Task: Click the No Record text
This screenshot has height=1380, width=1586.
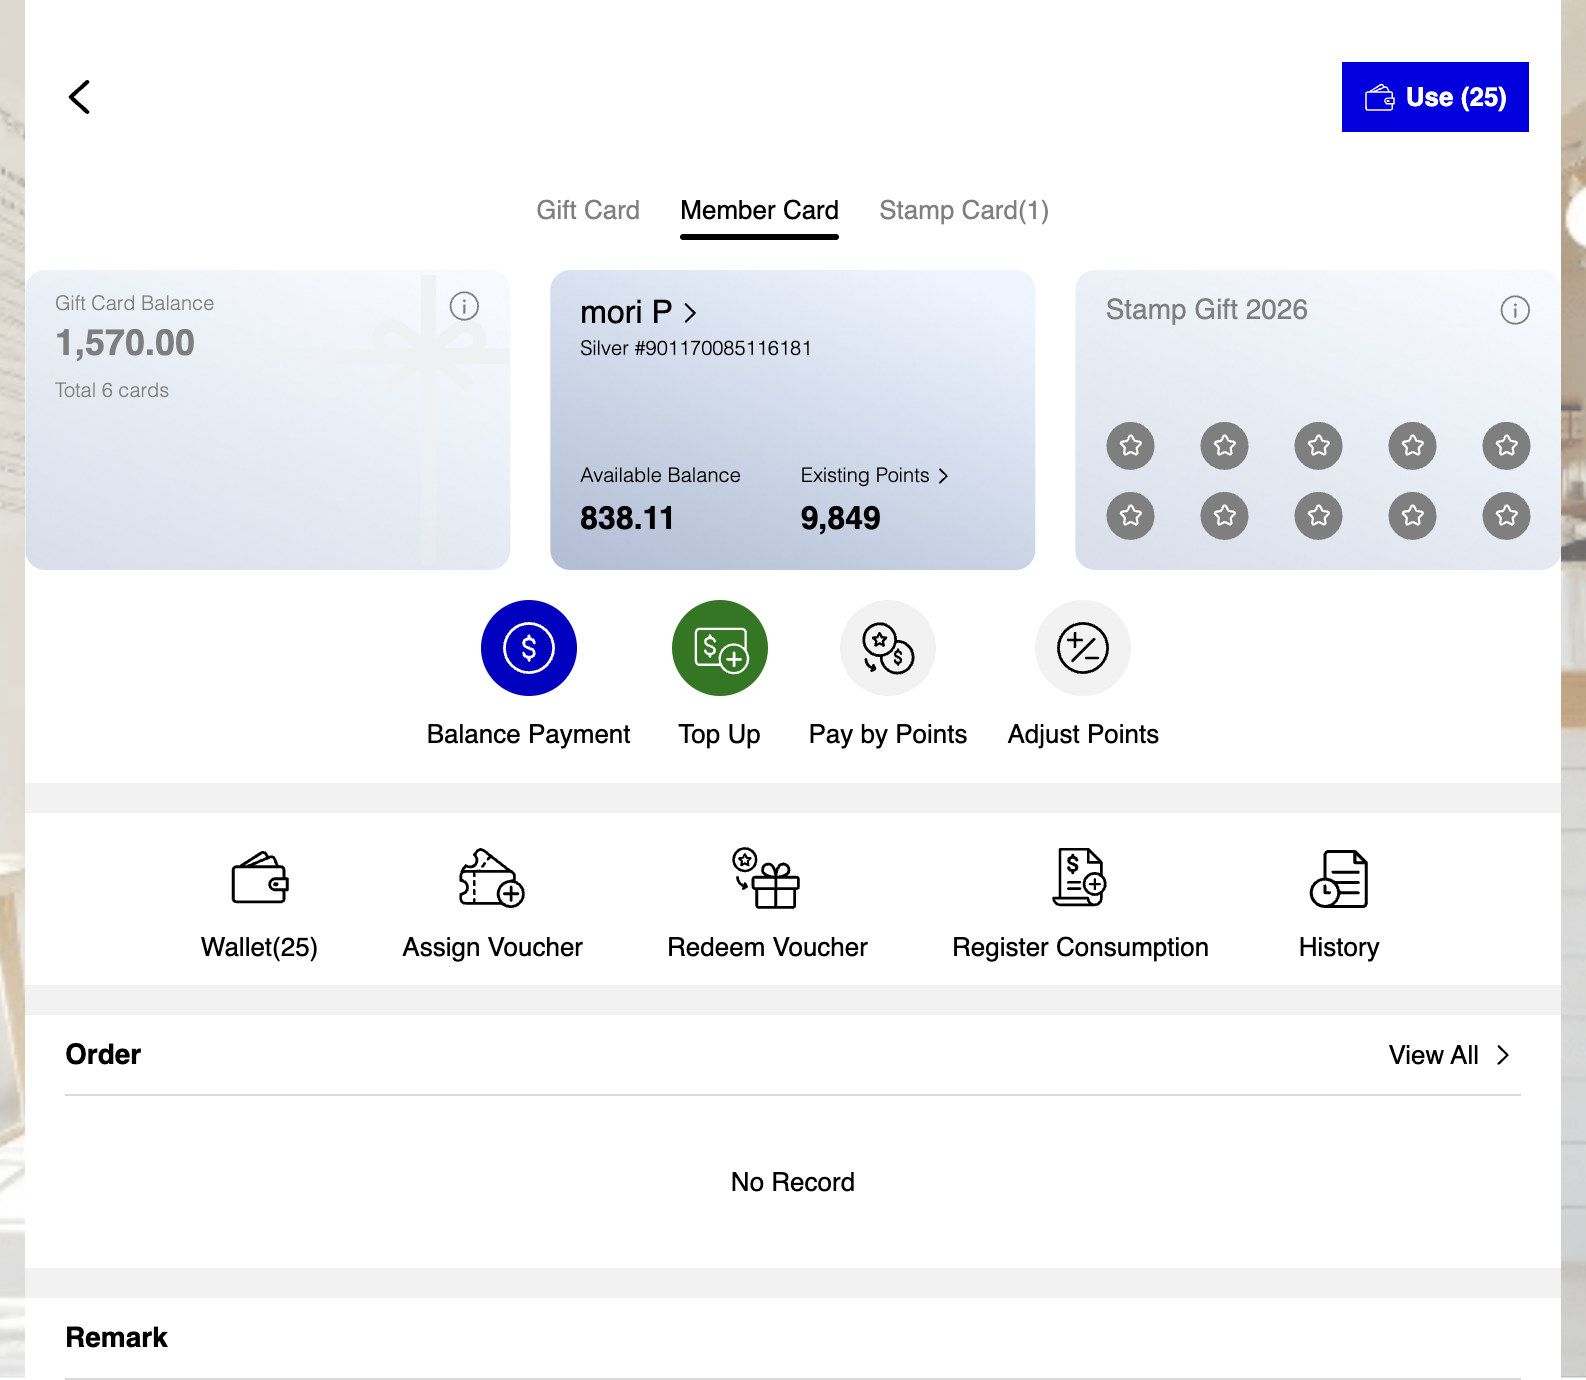Action: coord(793,1182)
